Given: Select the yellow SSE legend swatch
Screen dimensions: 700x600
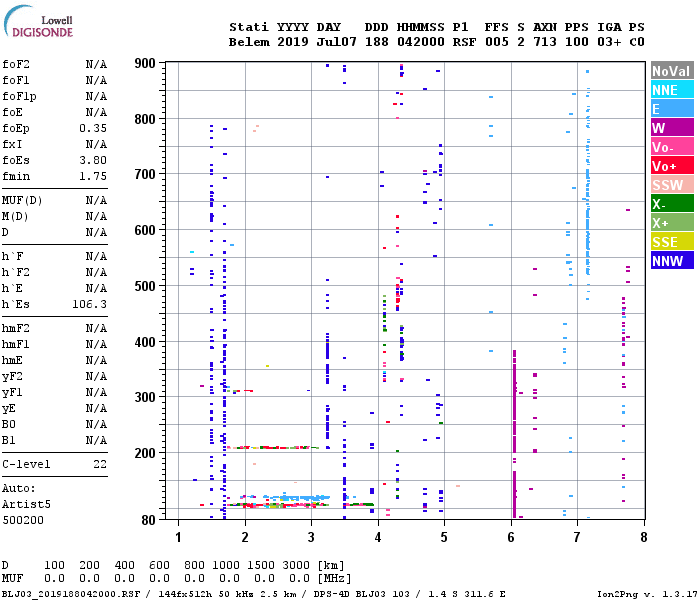Looking at the screenshot, I should click(672, 242).
